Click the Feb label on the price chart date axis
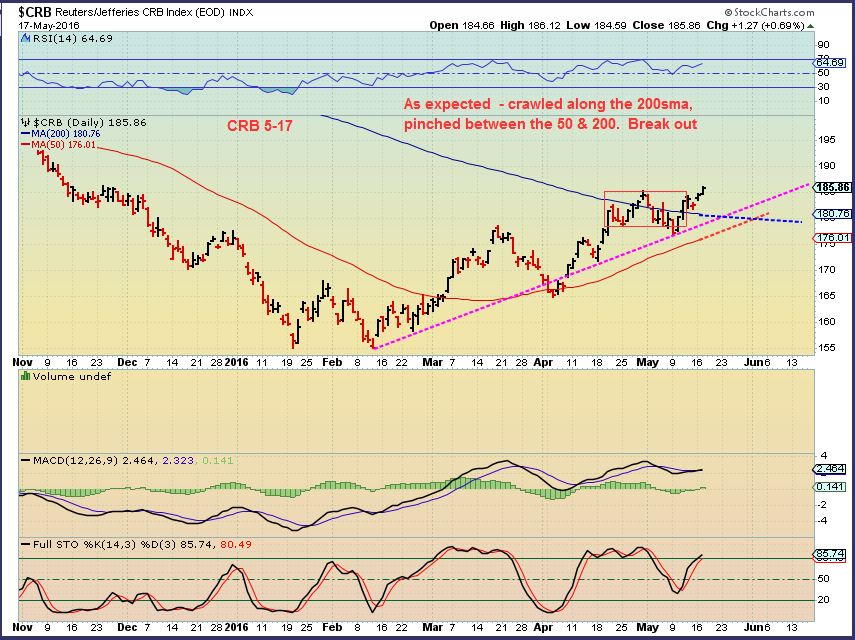This screenshot has height=640, width=855. [x=332, y=363]
